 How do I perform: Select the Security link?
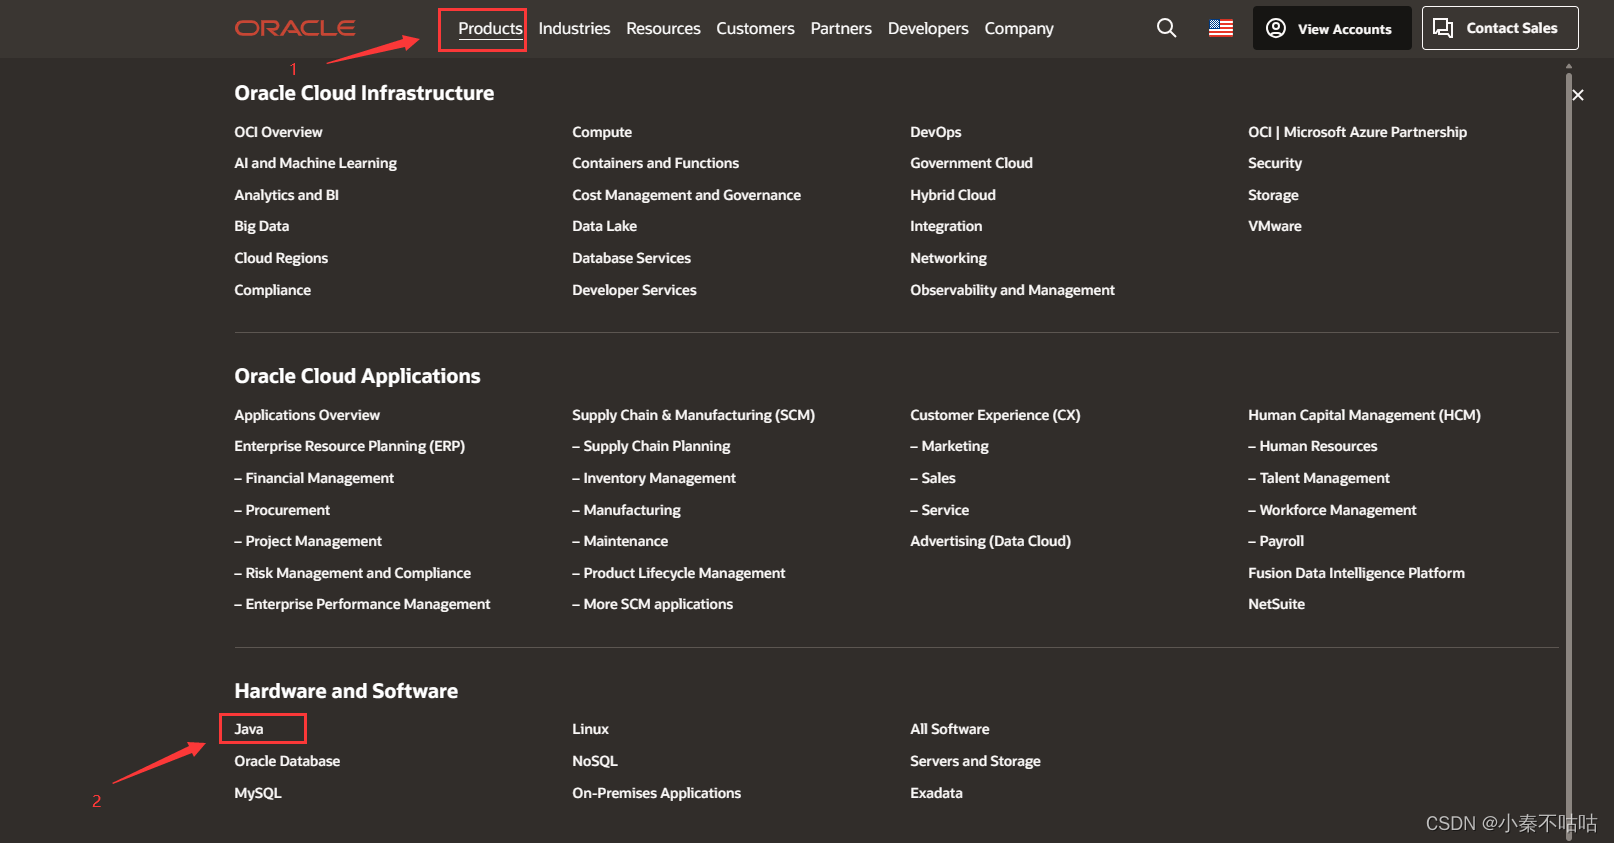(x=1275, y=163)
